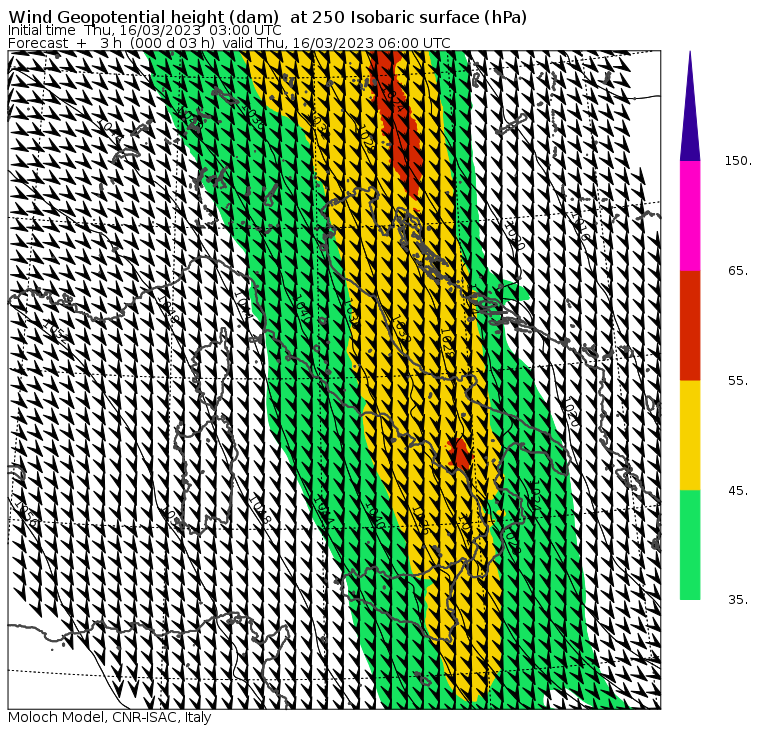This screenshot has height=731, width=760.
Task: Click the 'Forecast + 3 h' validity line
Action: coord(229,43)
